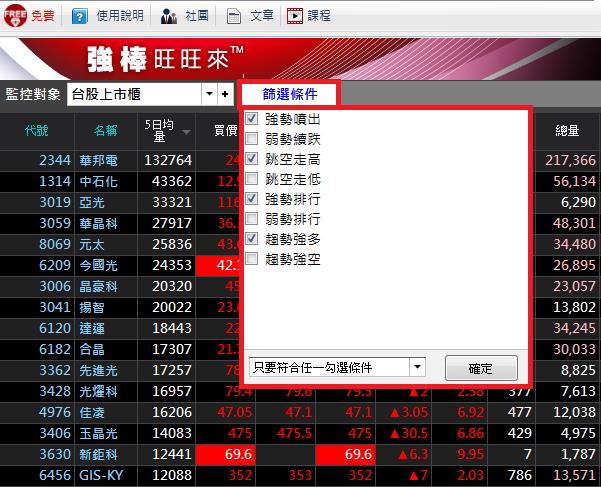Select stock name 揚智

92,307
